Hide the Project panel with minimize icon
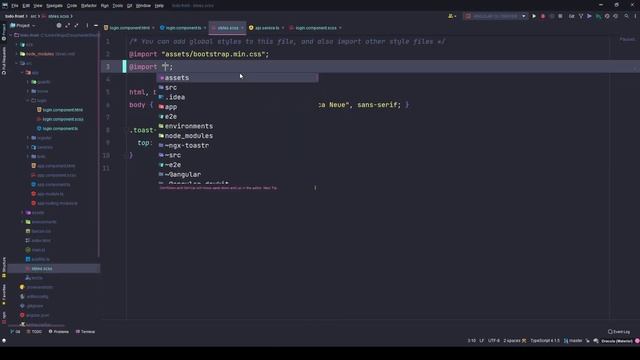This screenshot has width=640, height=360. (x=96, y=25)
